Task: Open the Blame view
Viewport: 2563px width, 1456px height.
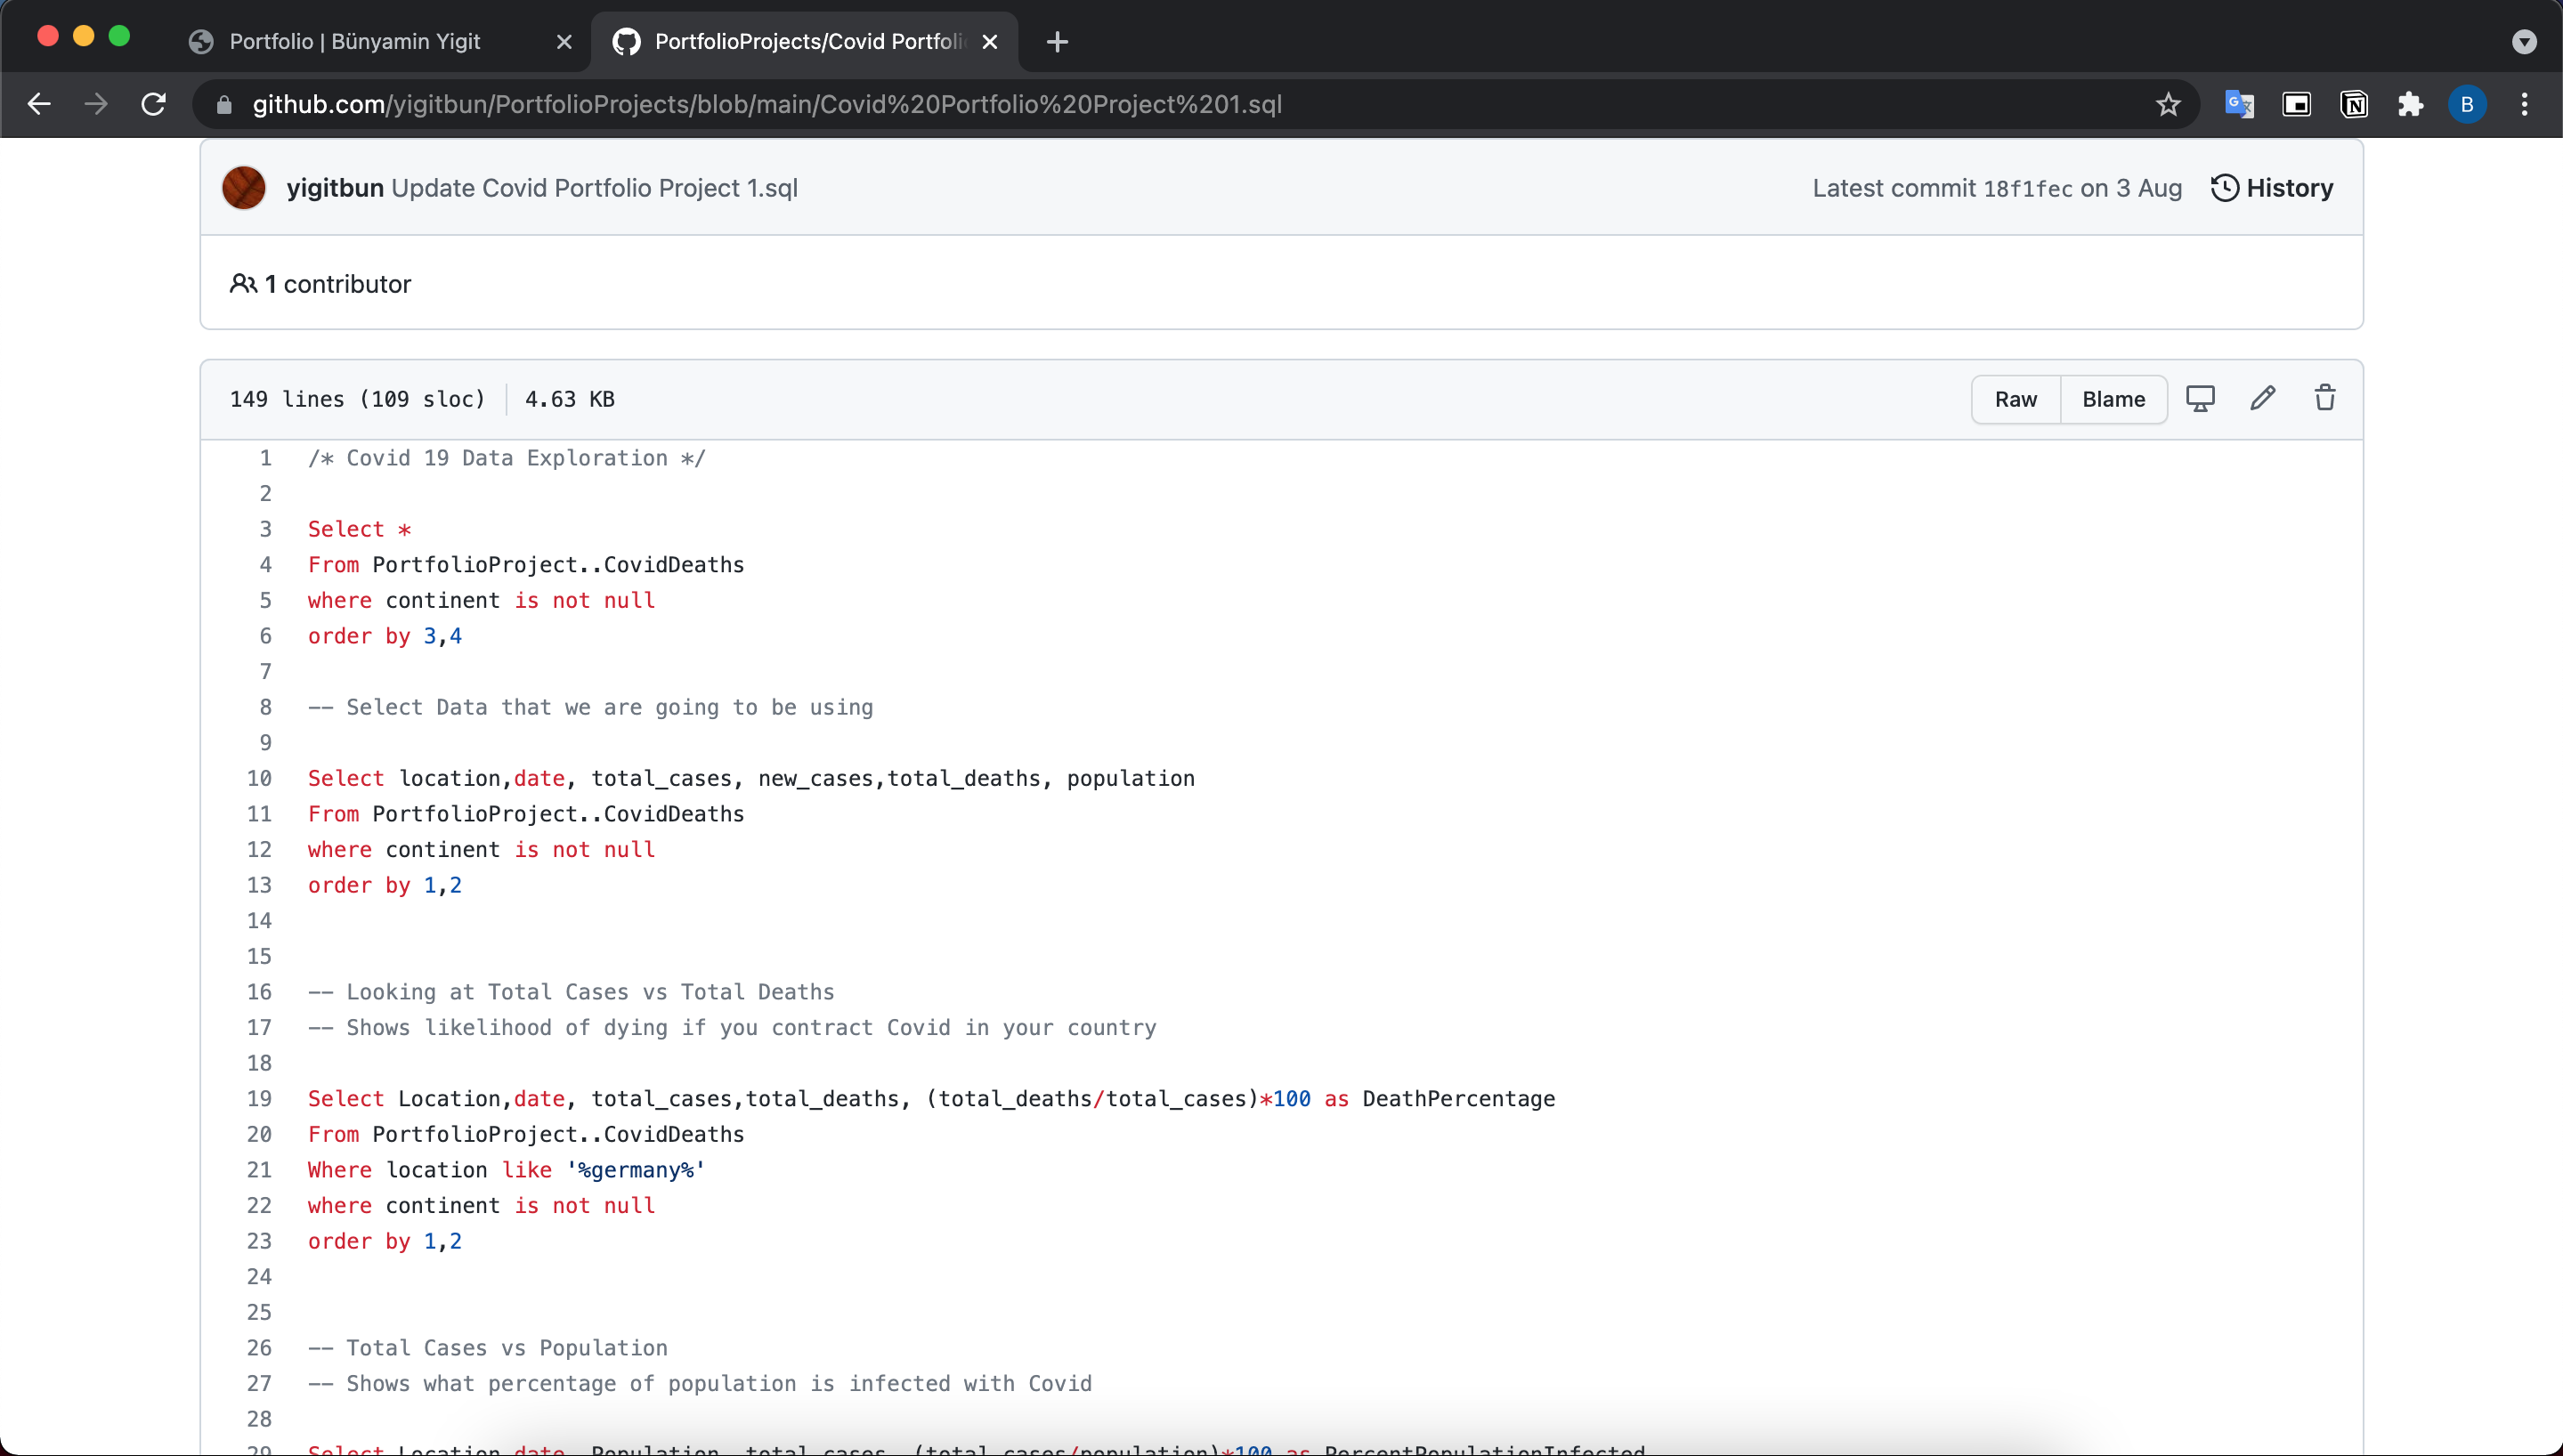Action: click(x=2113, y=399)
